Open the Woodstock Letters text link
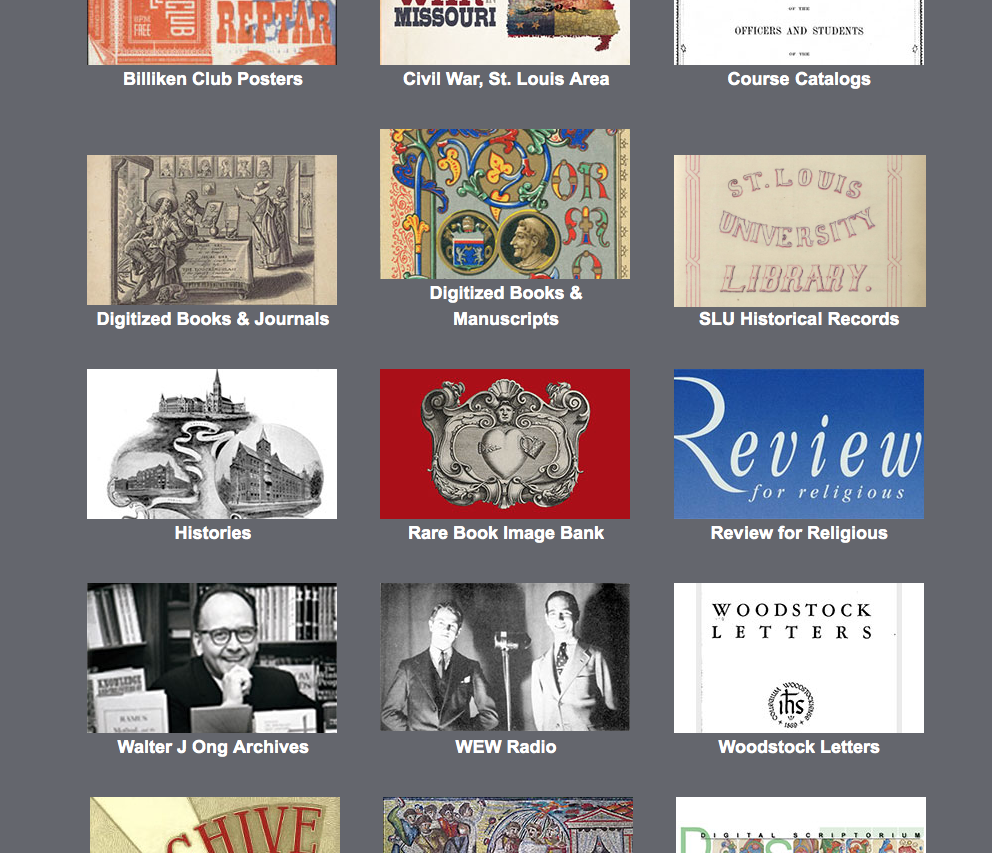Image resolution: width=992 pixels, height=853 pixels. [798, 747]
